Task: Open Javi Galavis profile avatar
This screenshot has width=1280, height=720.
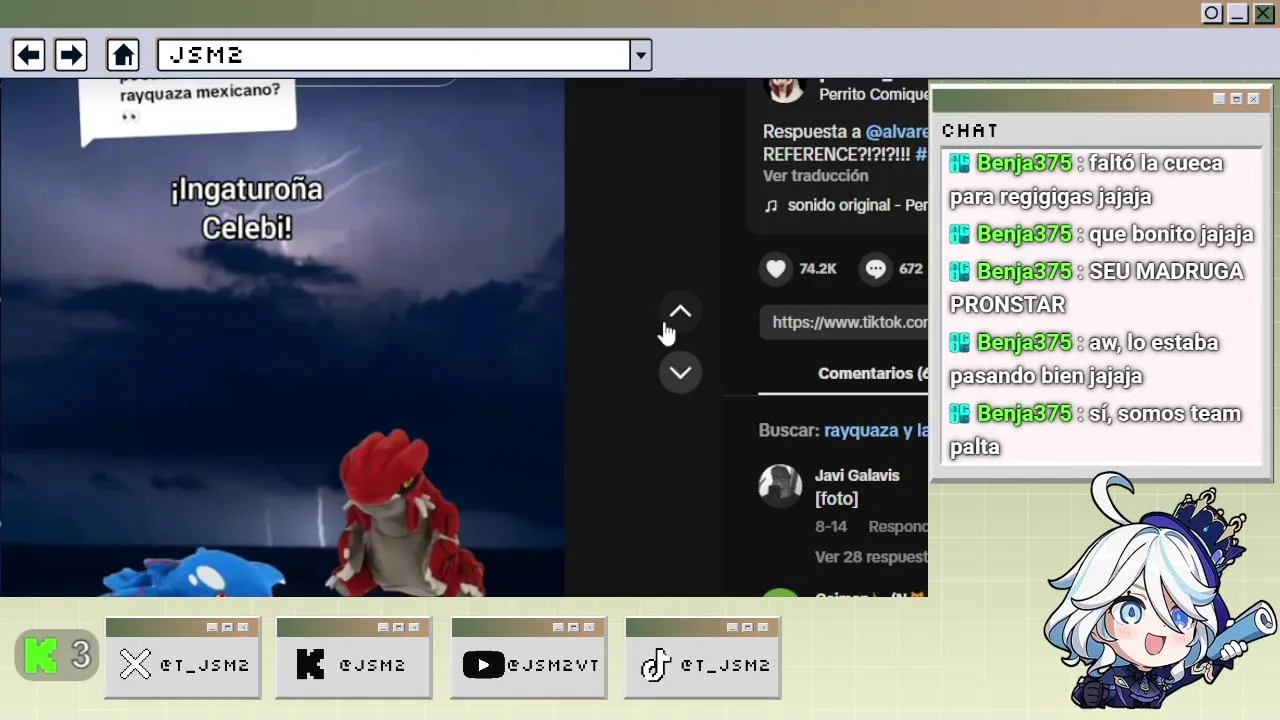Action: click(780, 485)
